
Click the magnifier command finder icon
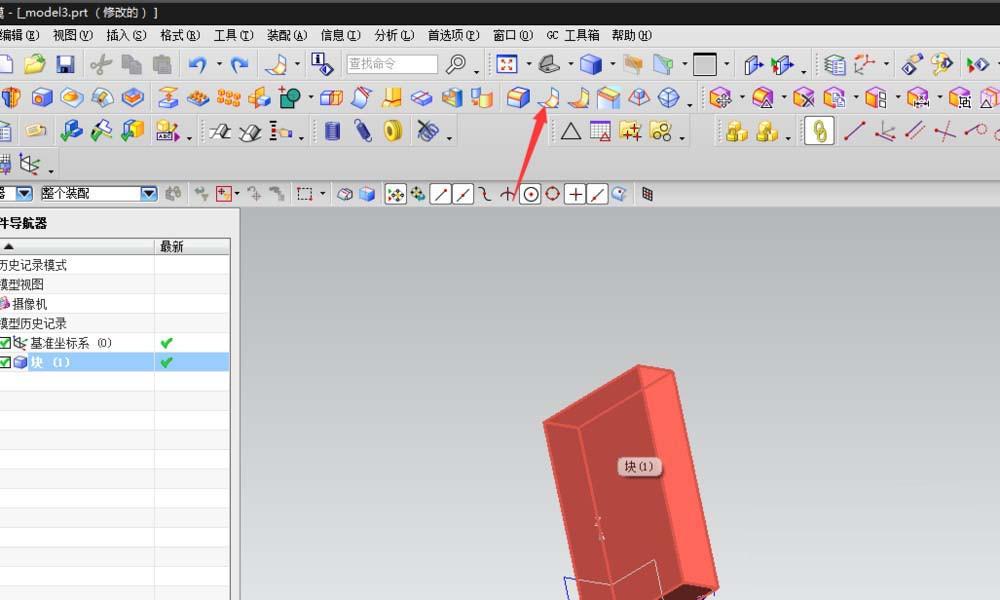coord(456,65)
